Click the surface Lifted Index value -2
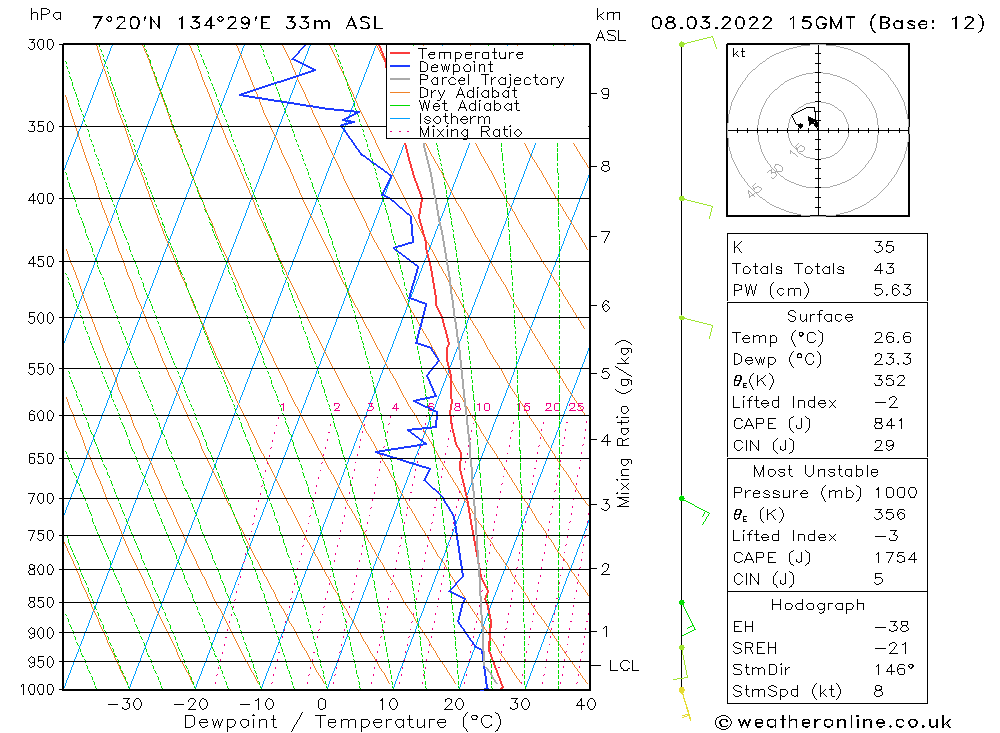1000x733 pixels. [x=886, y=403]
